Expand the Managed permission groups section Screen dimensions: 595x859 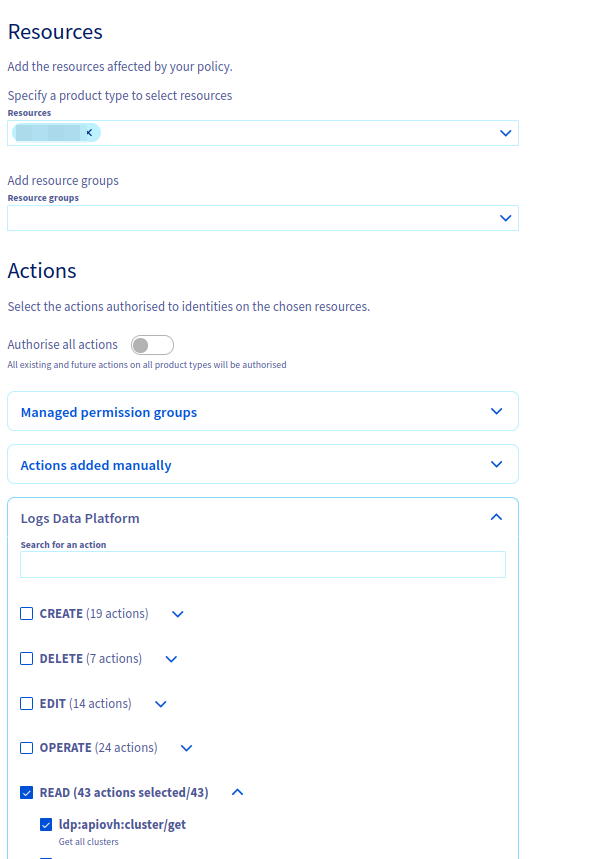click(x=495, y=410)
